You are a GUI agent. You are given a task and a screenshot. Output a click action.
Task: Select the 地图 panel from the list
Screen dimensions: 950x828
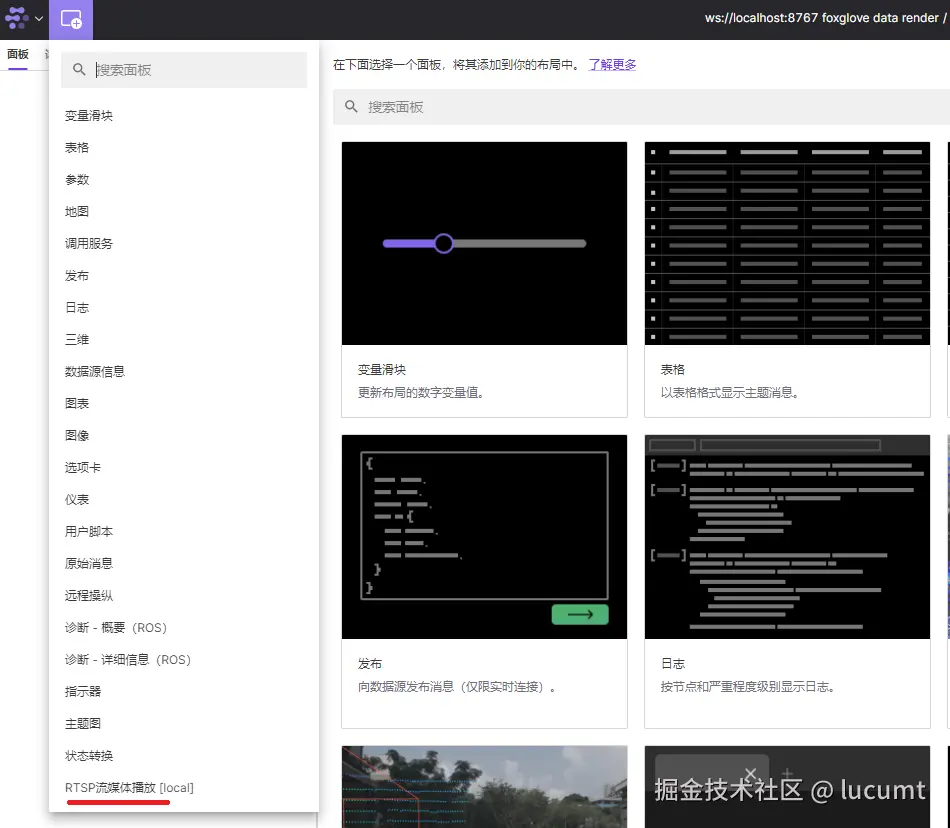click(78, 211)
